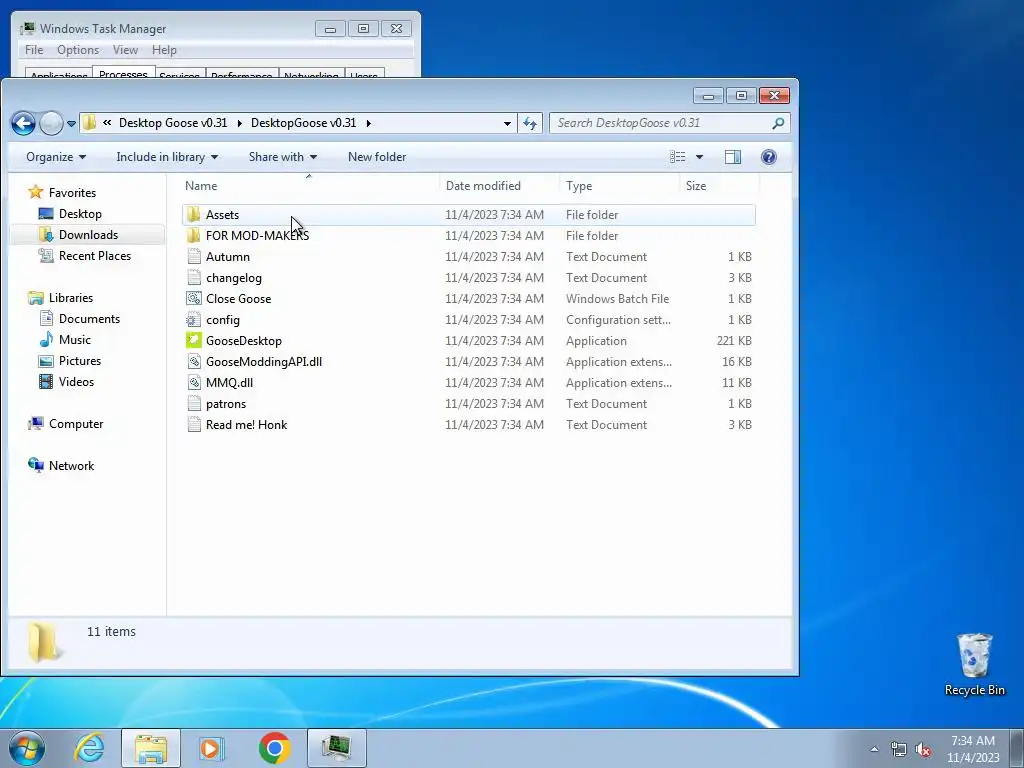Open Task Manager Help menu
The height and width of the screenshot is (768, 1024).
coord(164,50)
